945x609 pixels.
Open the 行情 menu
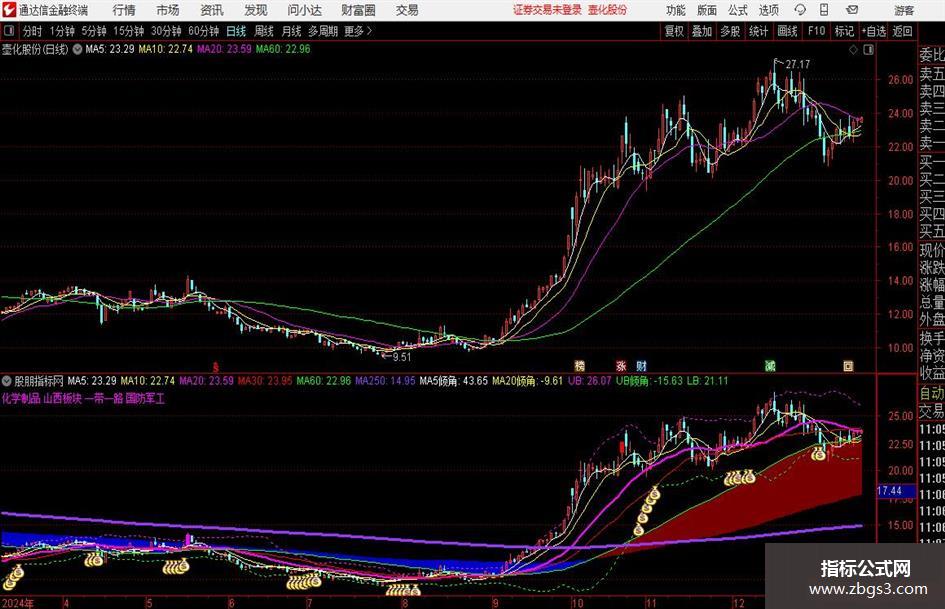tap(124, 10)
